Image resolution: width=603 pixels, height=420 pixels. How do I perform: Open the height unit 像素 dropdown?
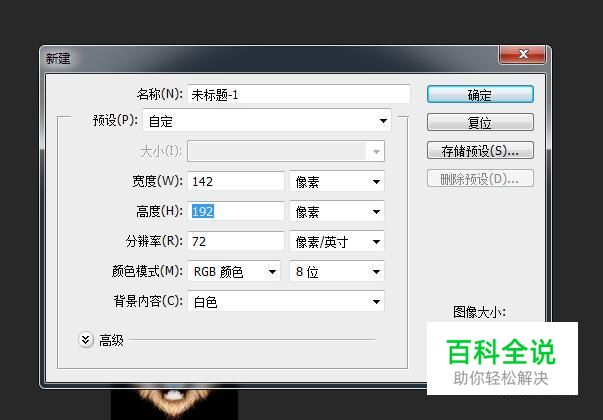click(337, 211)
